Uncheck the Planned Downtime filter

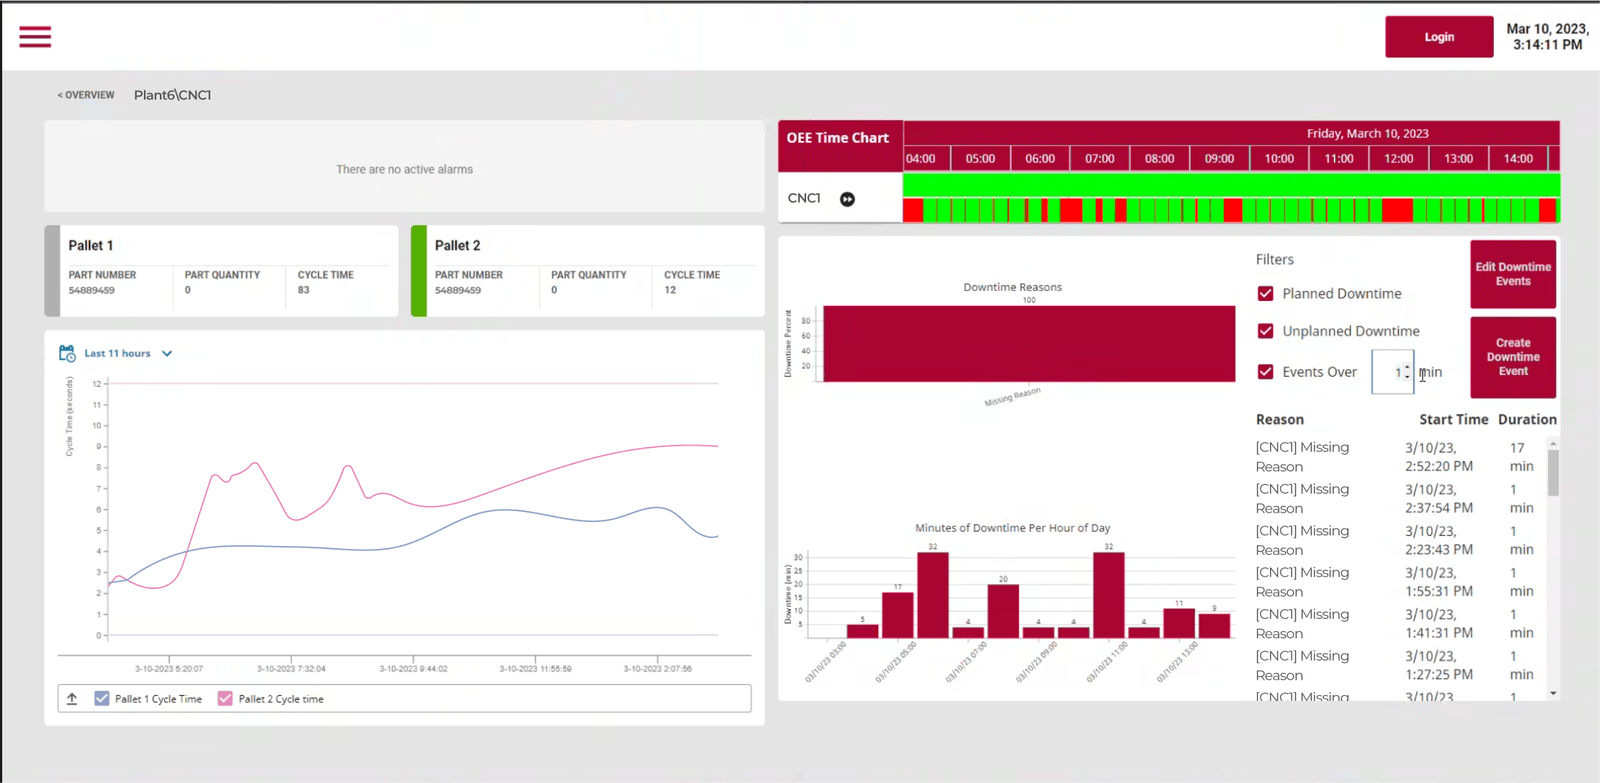pos(1265,293)
